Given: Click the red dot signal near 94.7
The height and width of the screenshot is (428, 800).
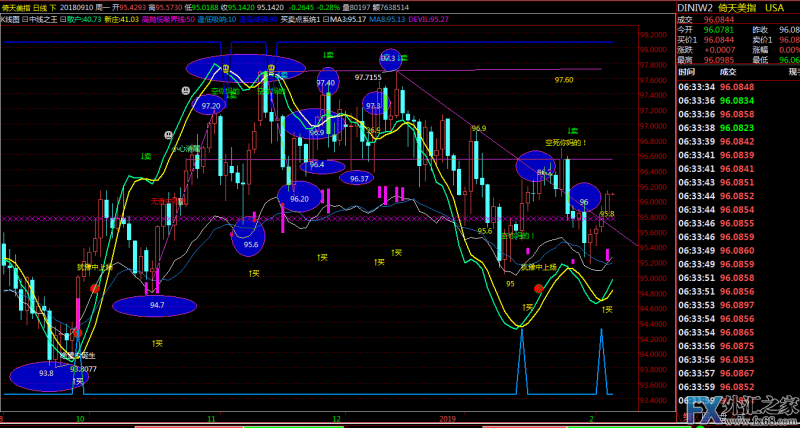Looking at the screenshot, I should pyautogui.click(x=95, y=287).
